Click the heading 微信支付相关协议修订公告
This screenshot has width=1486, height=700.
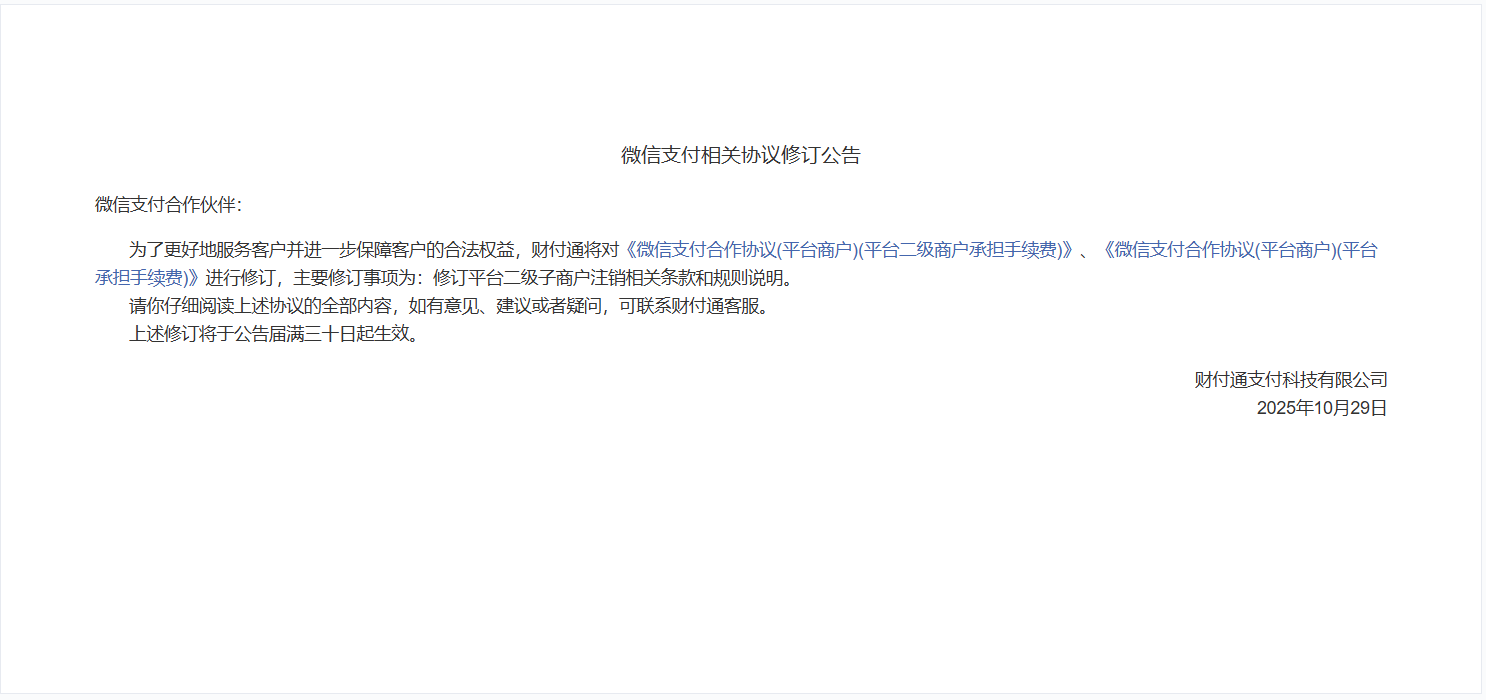click(x=741, y=155)
